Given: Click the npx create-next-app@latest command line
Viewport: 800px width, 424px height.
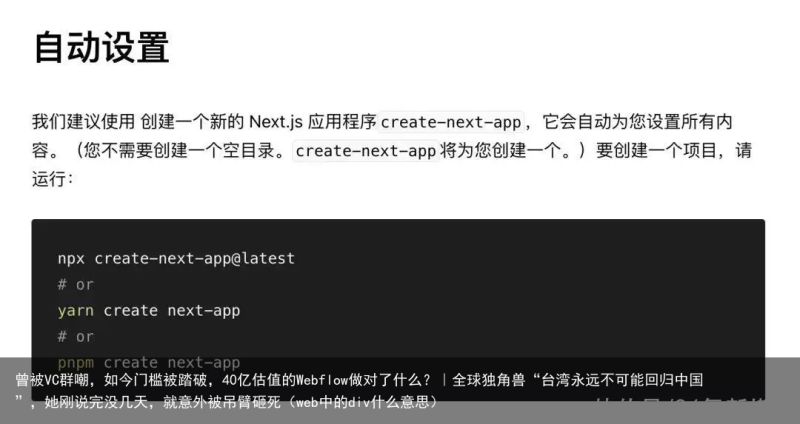Looking at the screenshot, I should pos(176,258).
